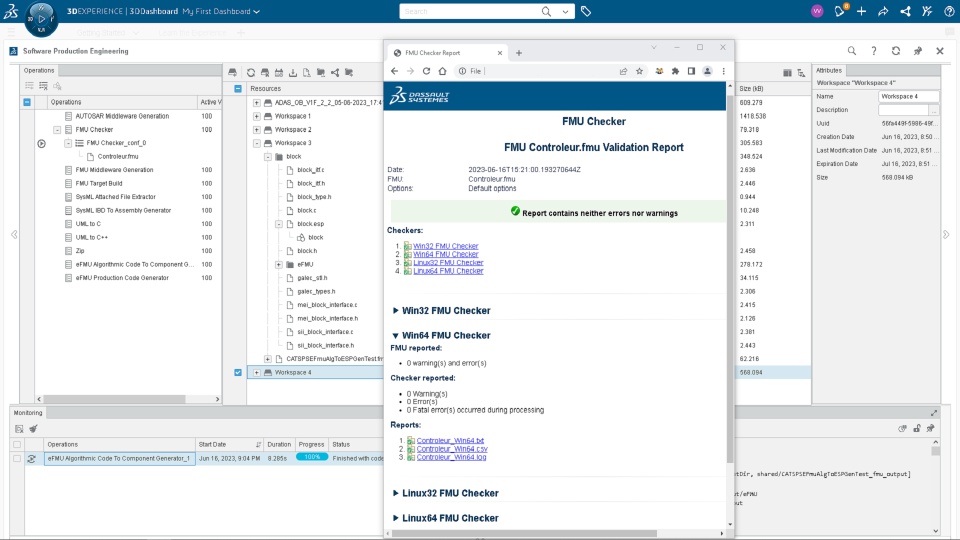Search within Software Production Engineering widget
960x540 pixels.
(852, 51)
